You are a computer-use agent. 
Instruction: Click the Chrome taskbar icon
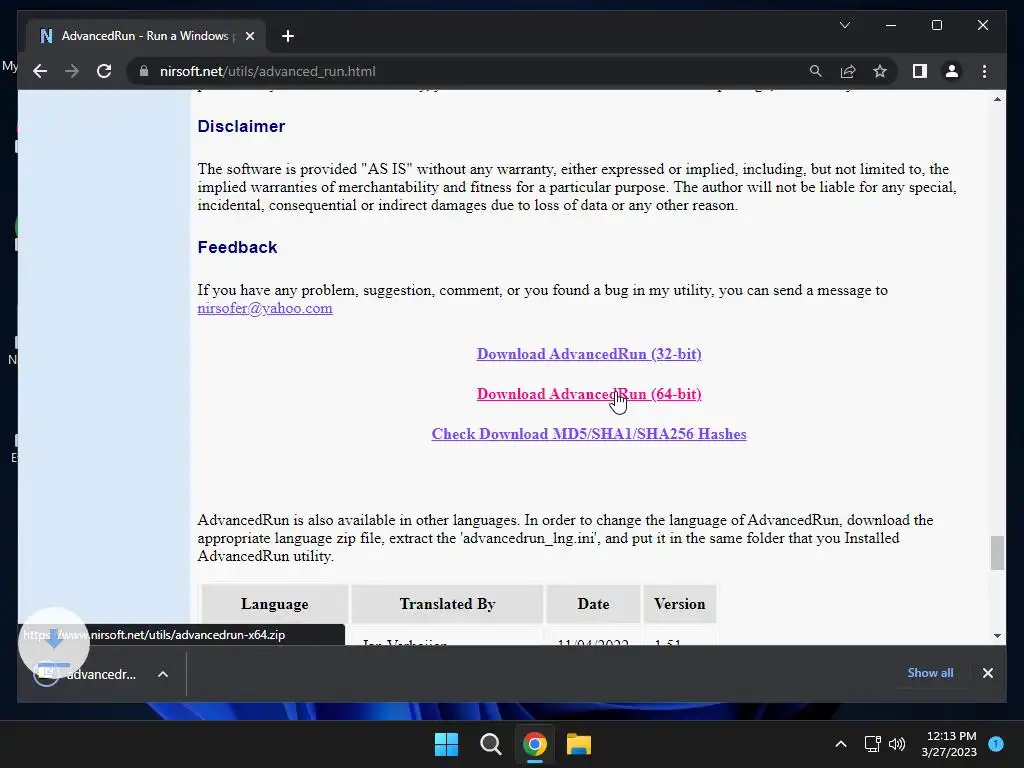pyautogui.click(x=534, y=744)
